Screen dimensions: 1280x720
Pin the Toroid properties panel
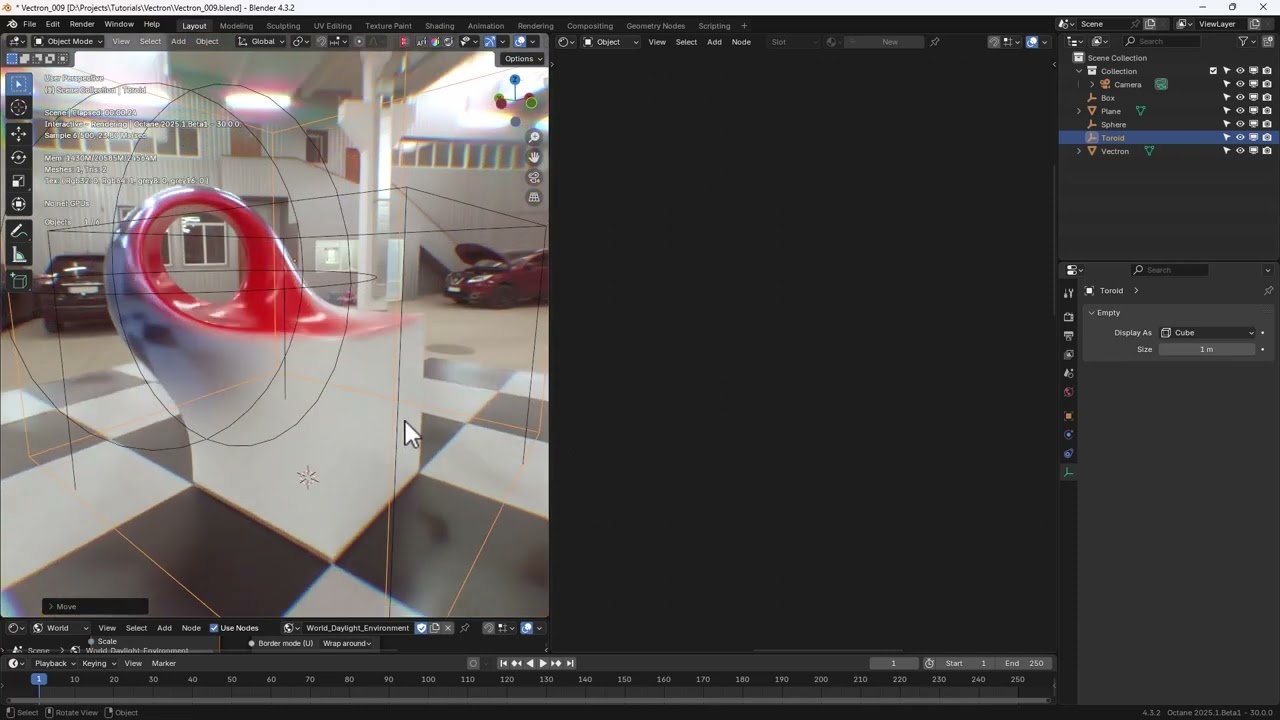tap(1268, 291)
